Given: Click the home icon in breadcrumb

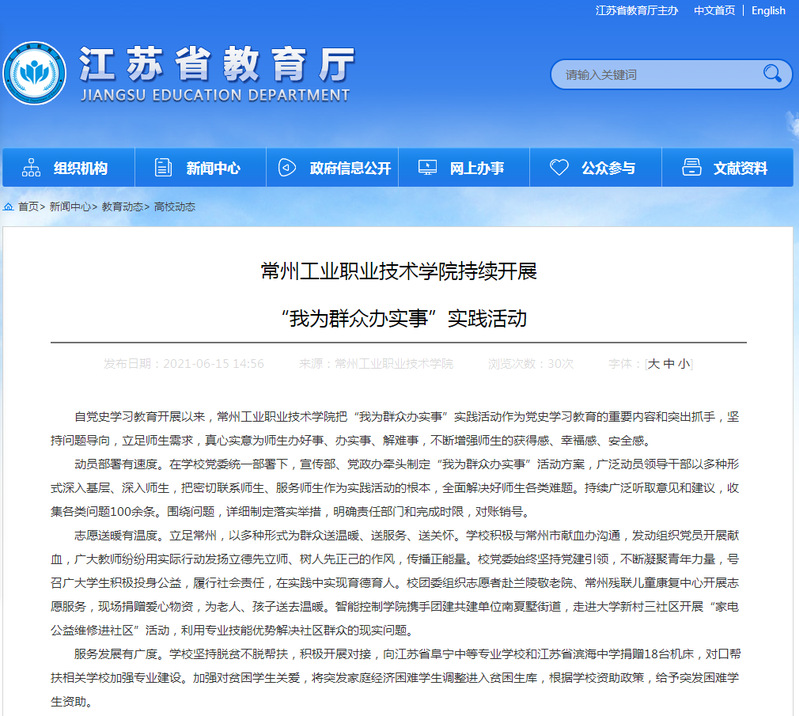Looking at the screenshot, I should point(9,207).
